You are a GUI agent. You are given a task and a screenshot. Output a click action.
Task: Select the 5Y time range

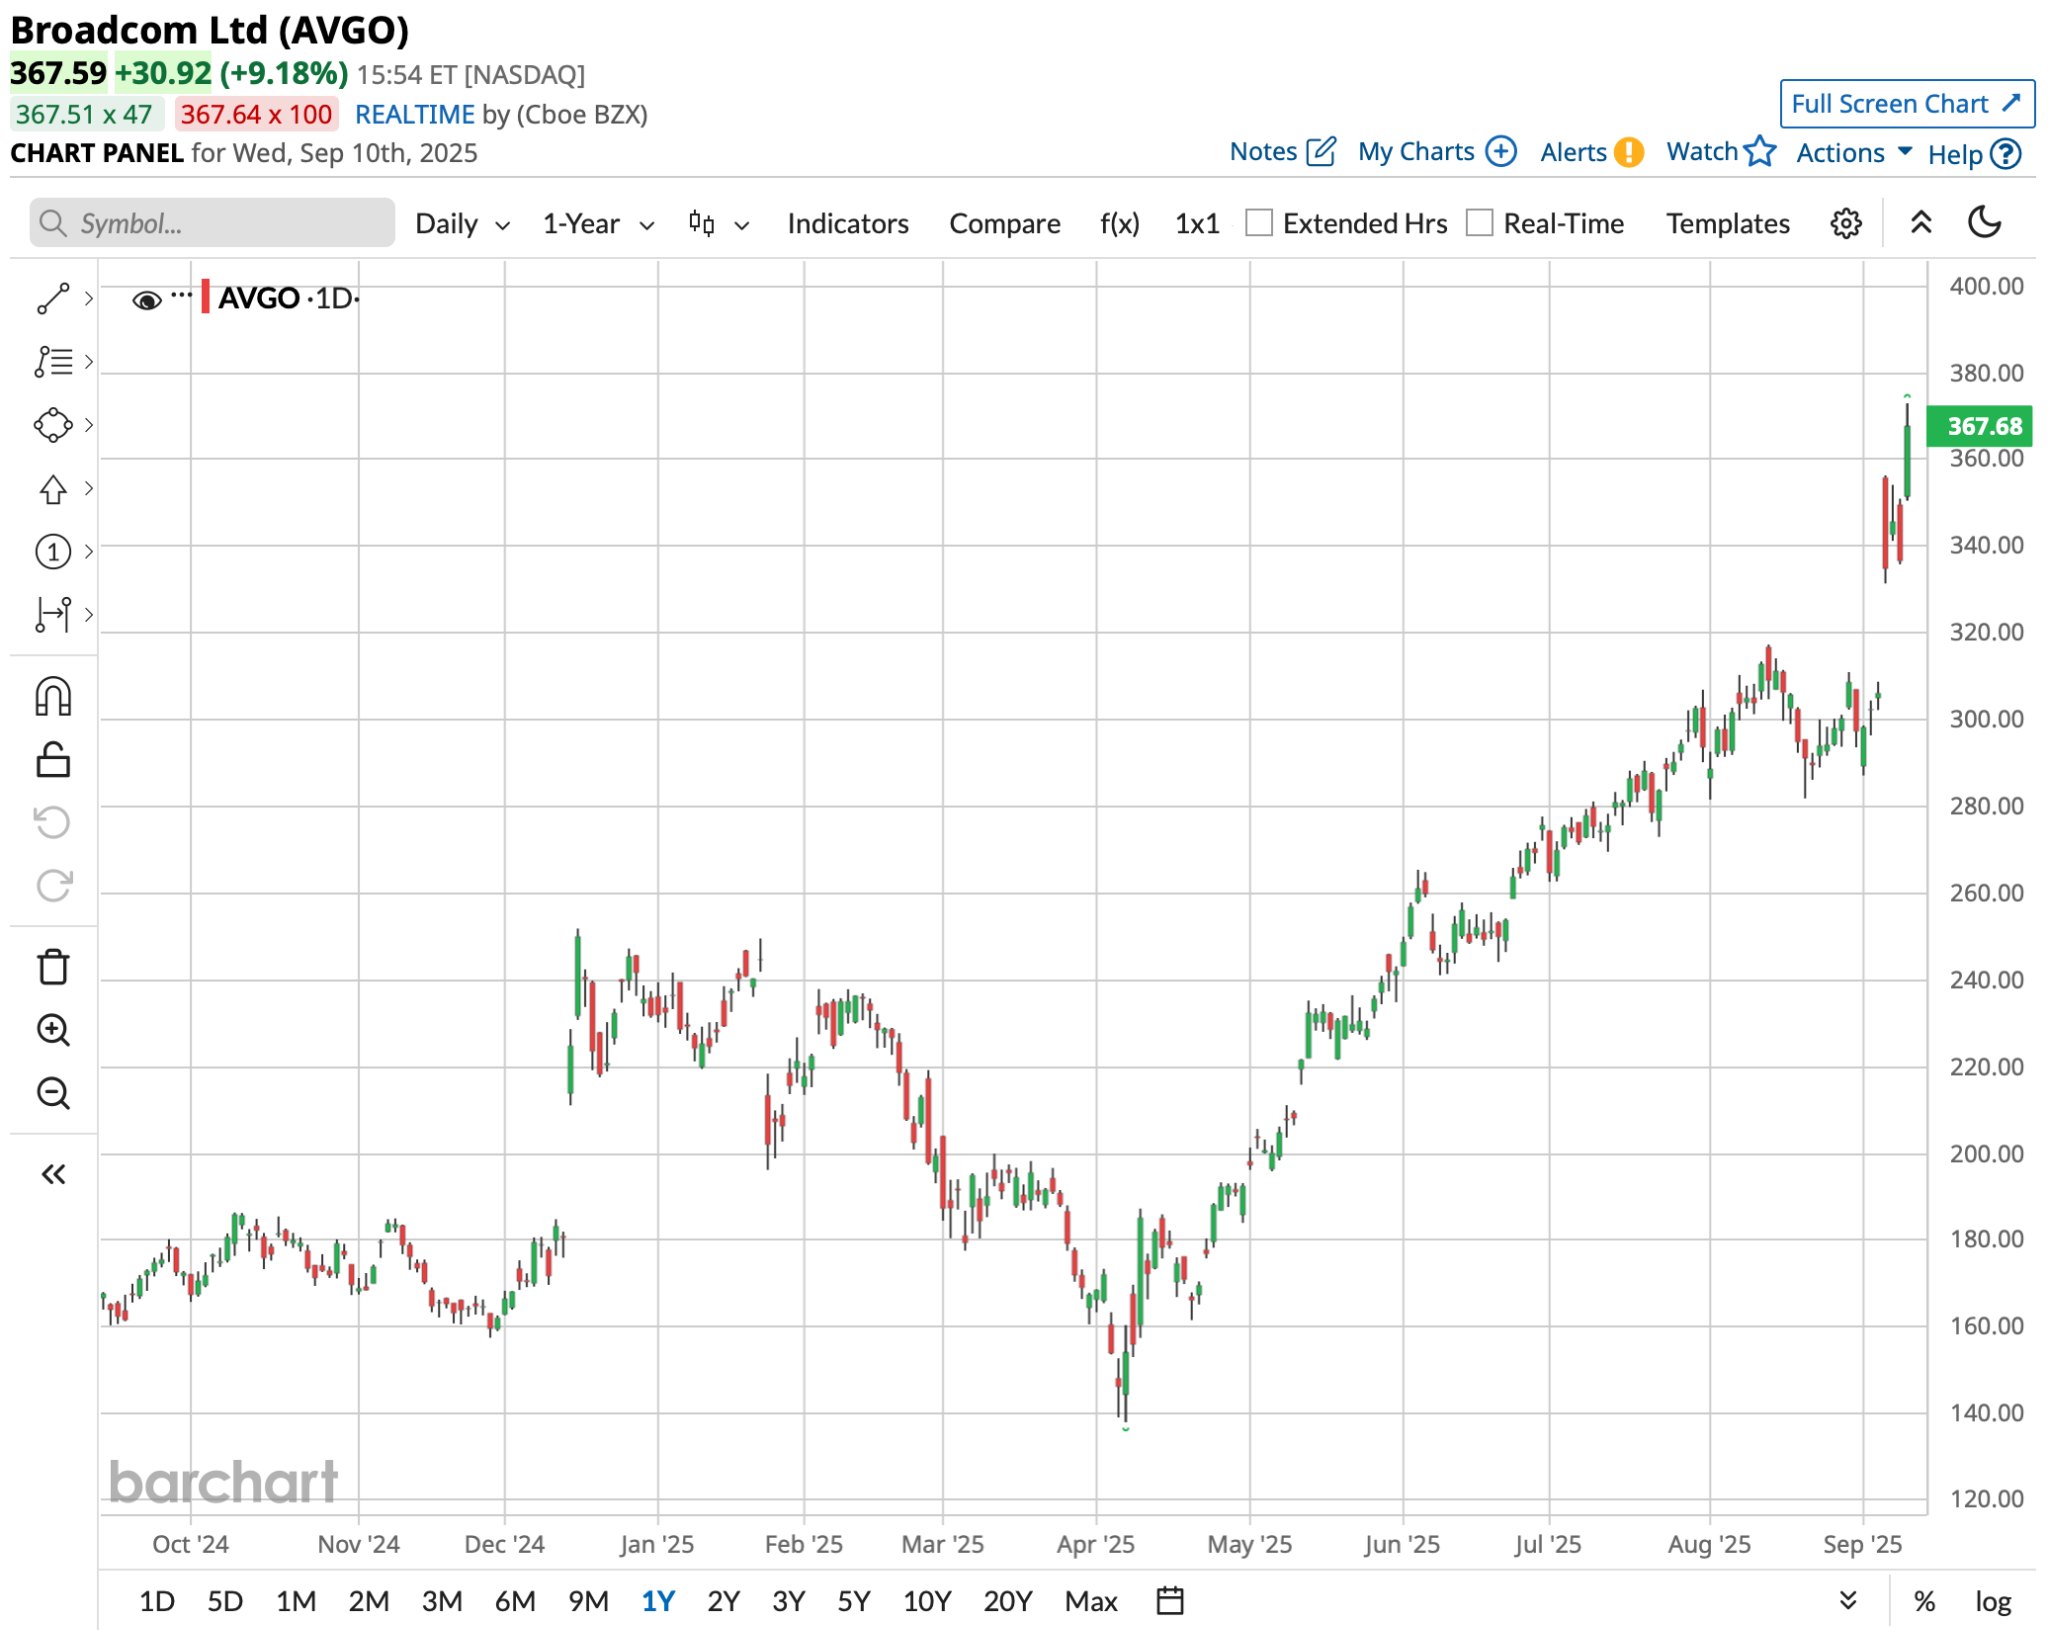click(853, 1601)
